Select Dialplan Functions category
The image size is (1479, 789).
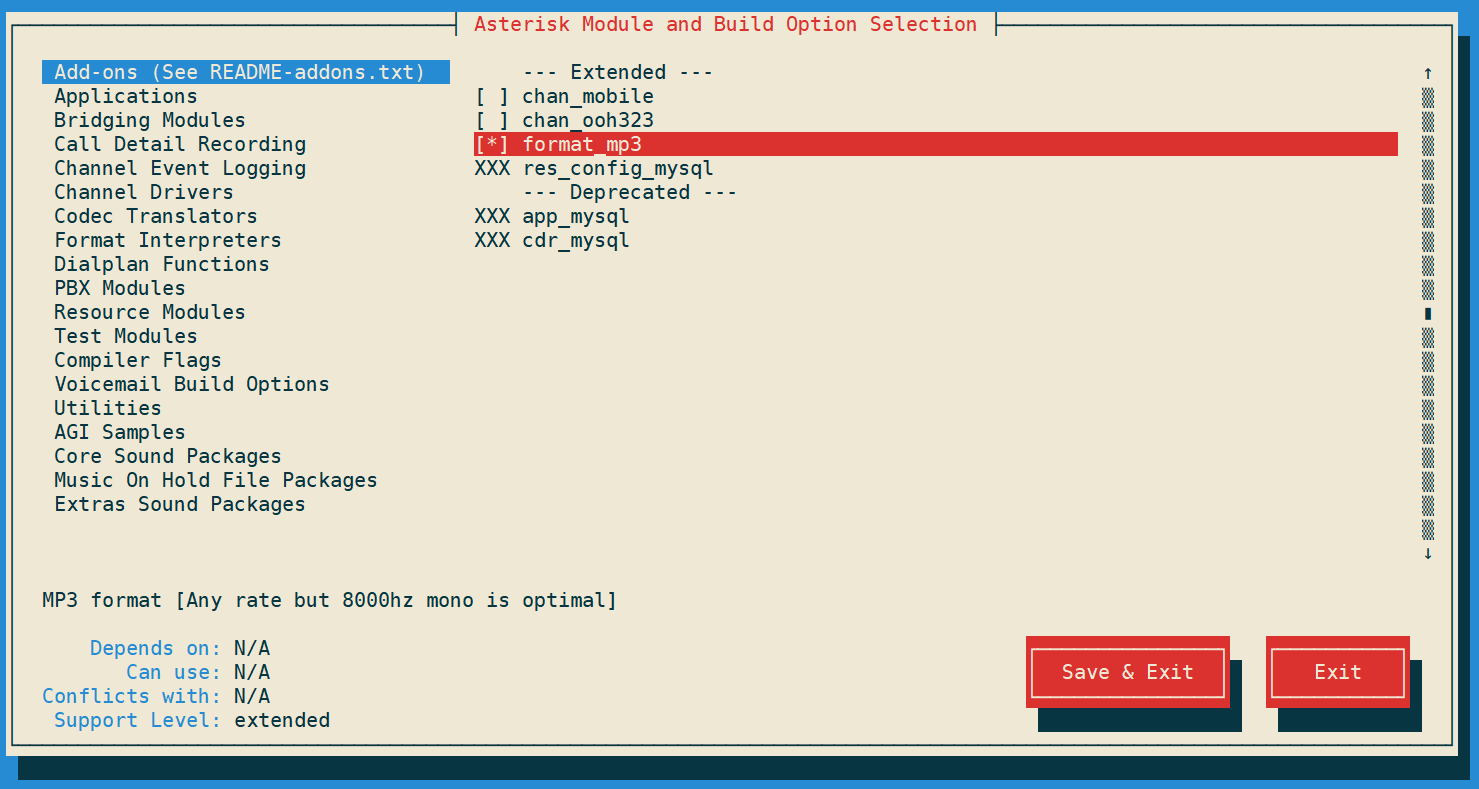click(x=162, y=264)
